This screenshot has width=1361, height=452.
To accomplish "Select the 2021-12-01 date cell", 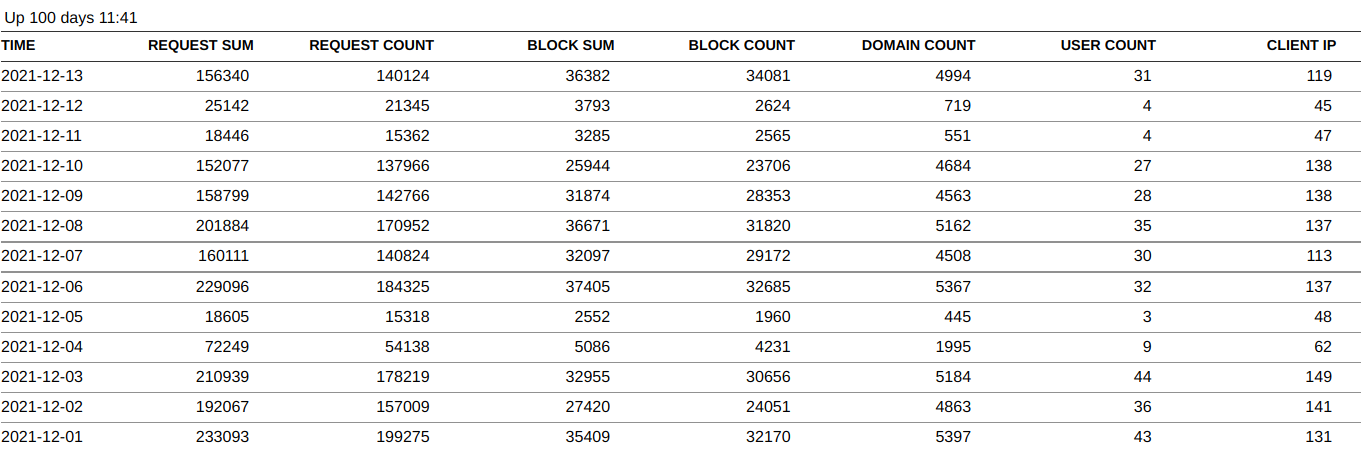I will [42, 437].
